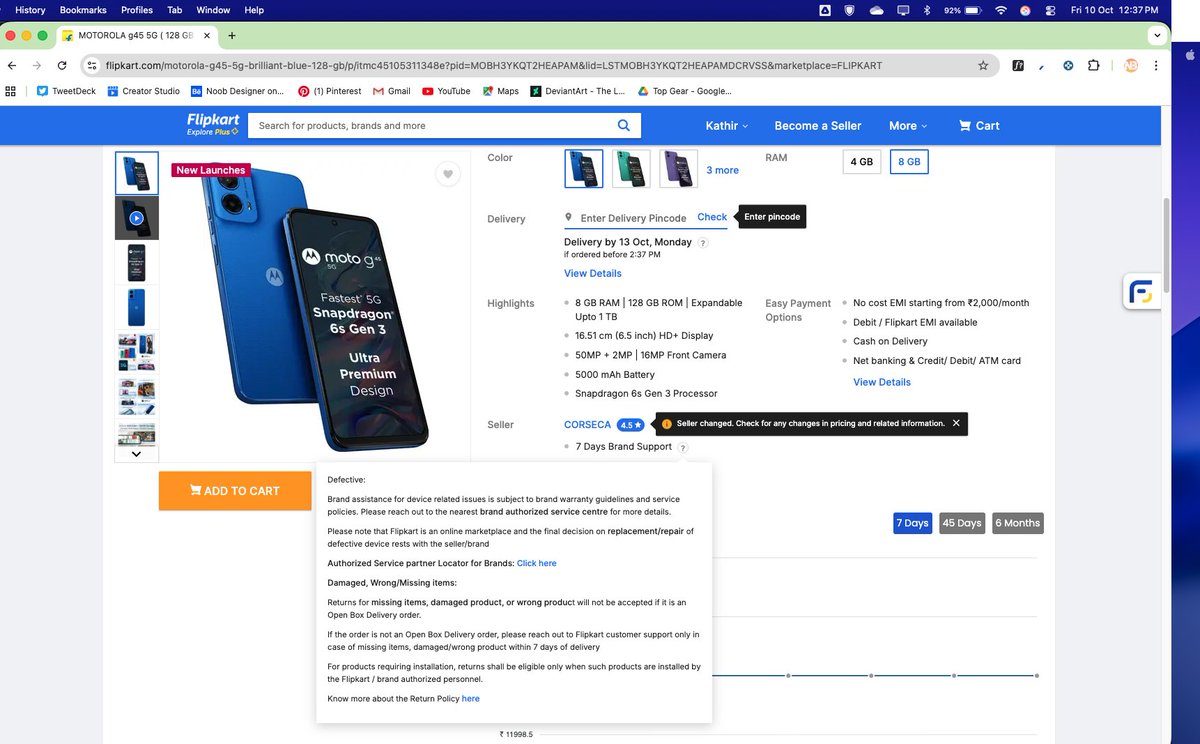Open the Window menu
Viewport: 1200px width, 744px height.
coord(213,10)
